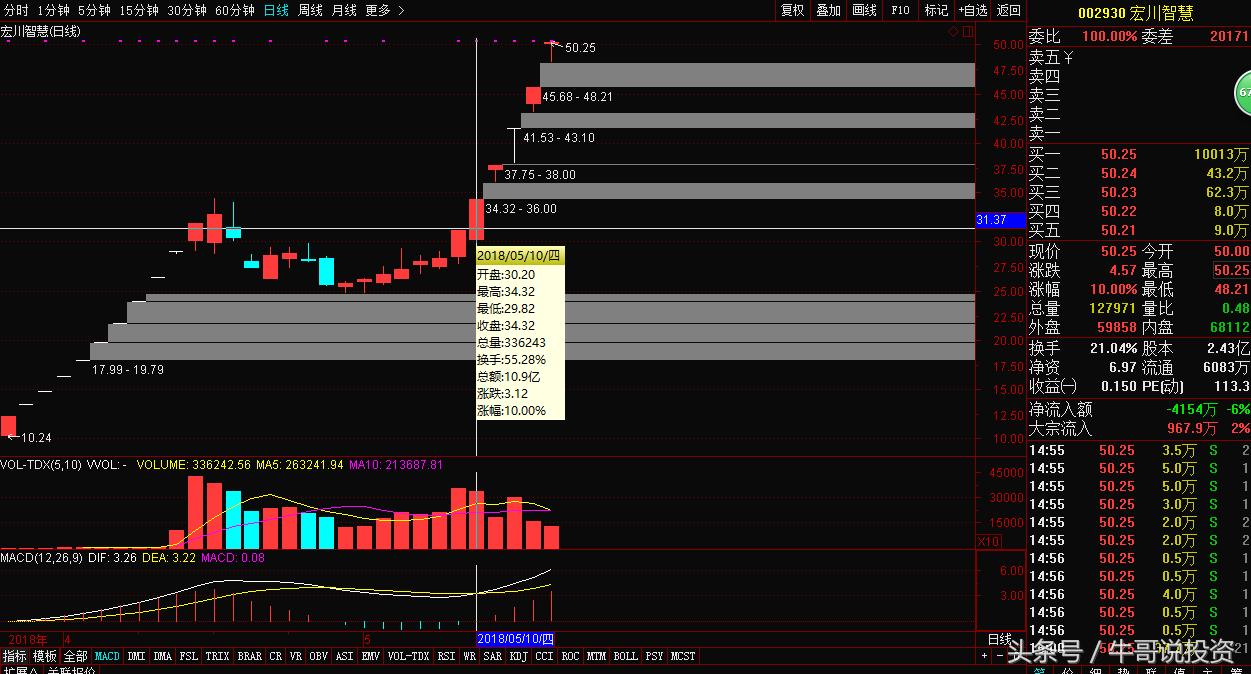1251x674 pixels.
Task: Click the 净流入额 net inflow row
Action: 1139,409
